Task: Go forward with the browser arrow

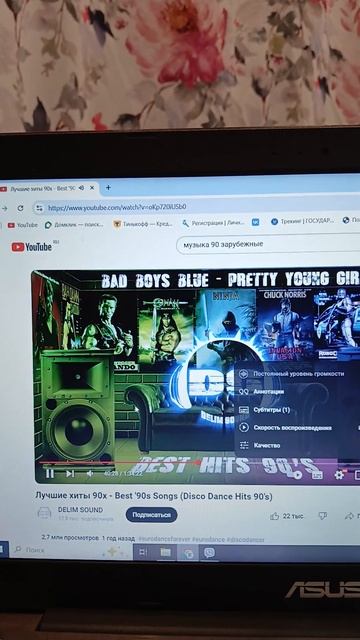Action: click(x=4, y=208)
